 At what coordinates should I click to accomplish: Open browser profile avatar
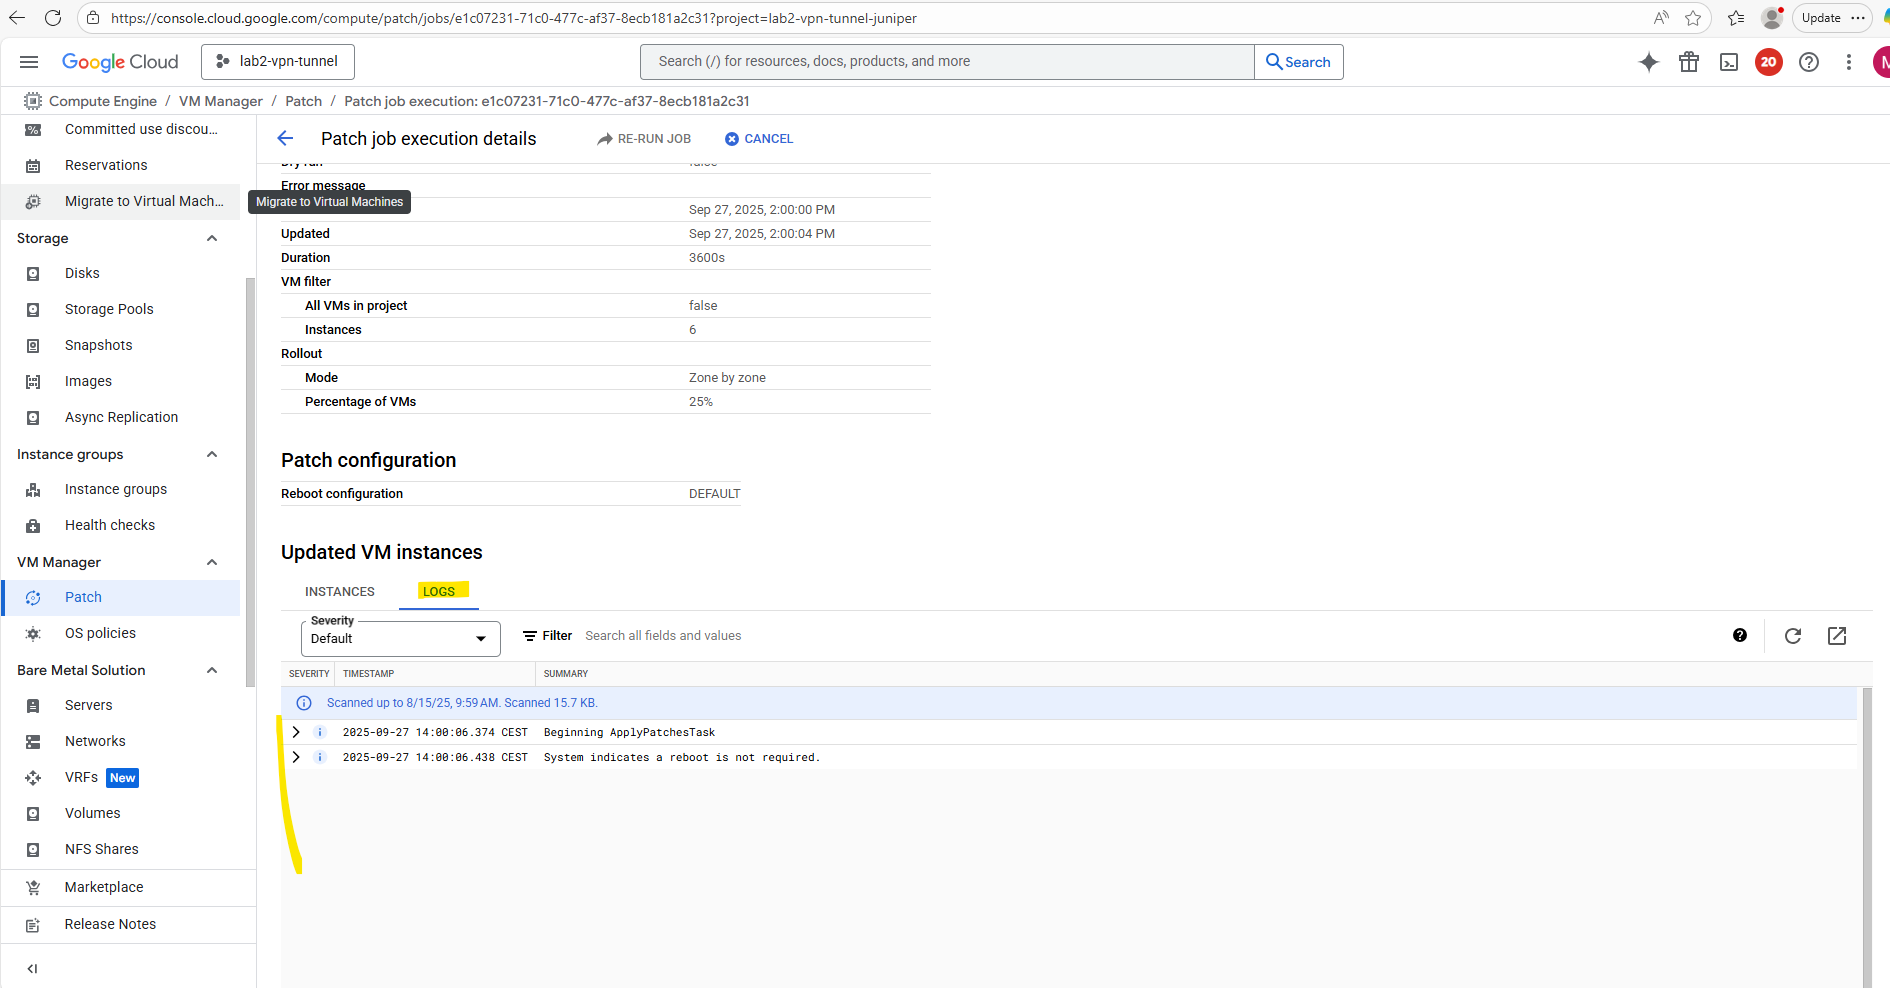coord(1773,18)
